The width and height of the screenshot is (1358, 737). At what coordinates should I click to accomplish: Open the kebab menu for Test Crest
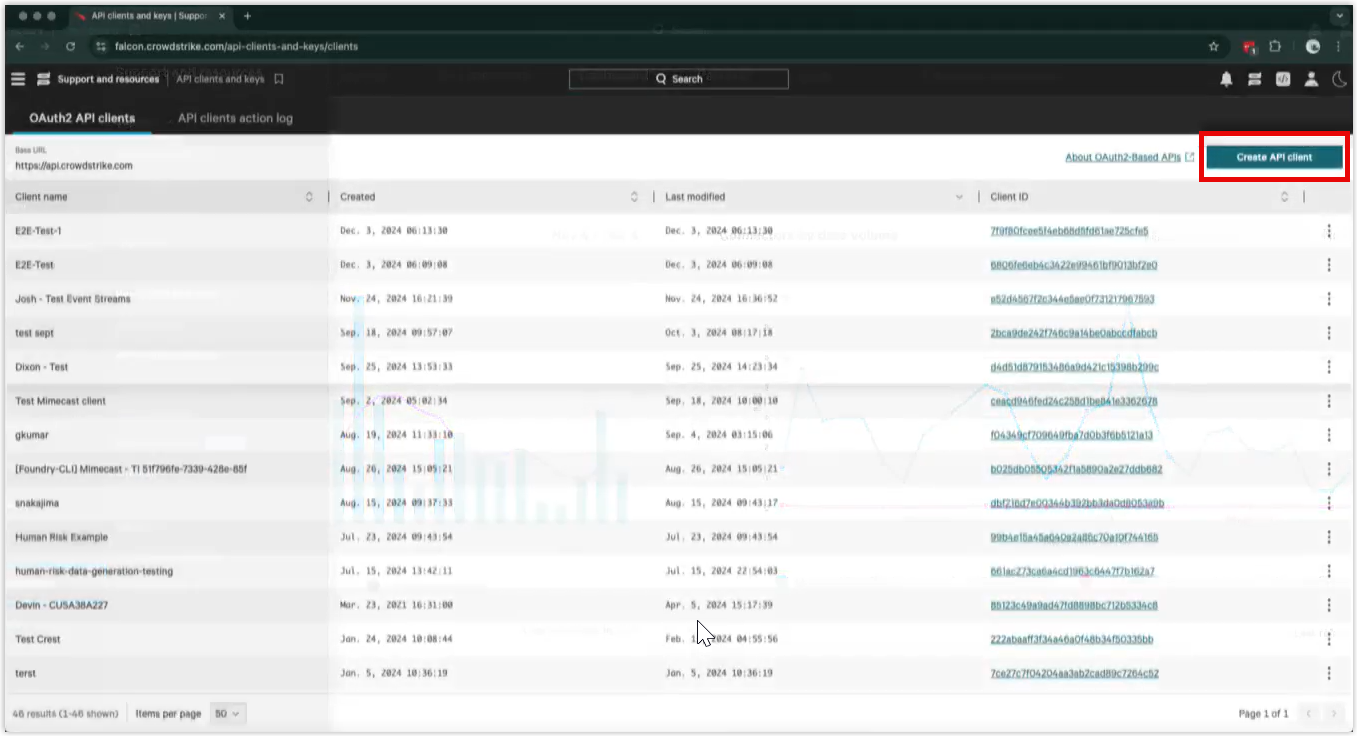[x=1330, y=638]
